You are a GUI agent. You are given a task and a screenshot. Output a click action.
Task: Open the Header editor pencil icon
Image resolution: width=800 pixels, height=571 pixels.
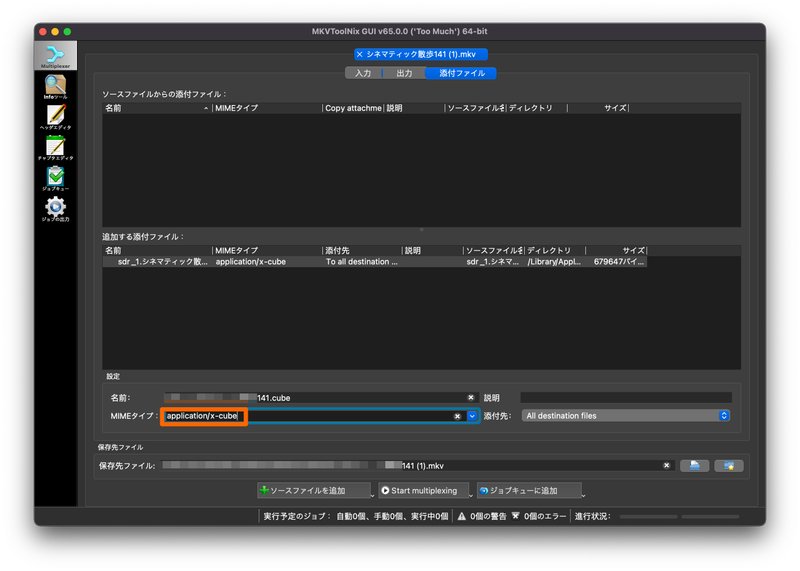pos(56,117)
